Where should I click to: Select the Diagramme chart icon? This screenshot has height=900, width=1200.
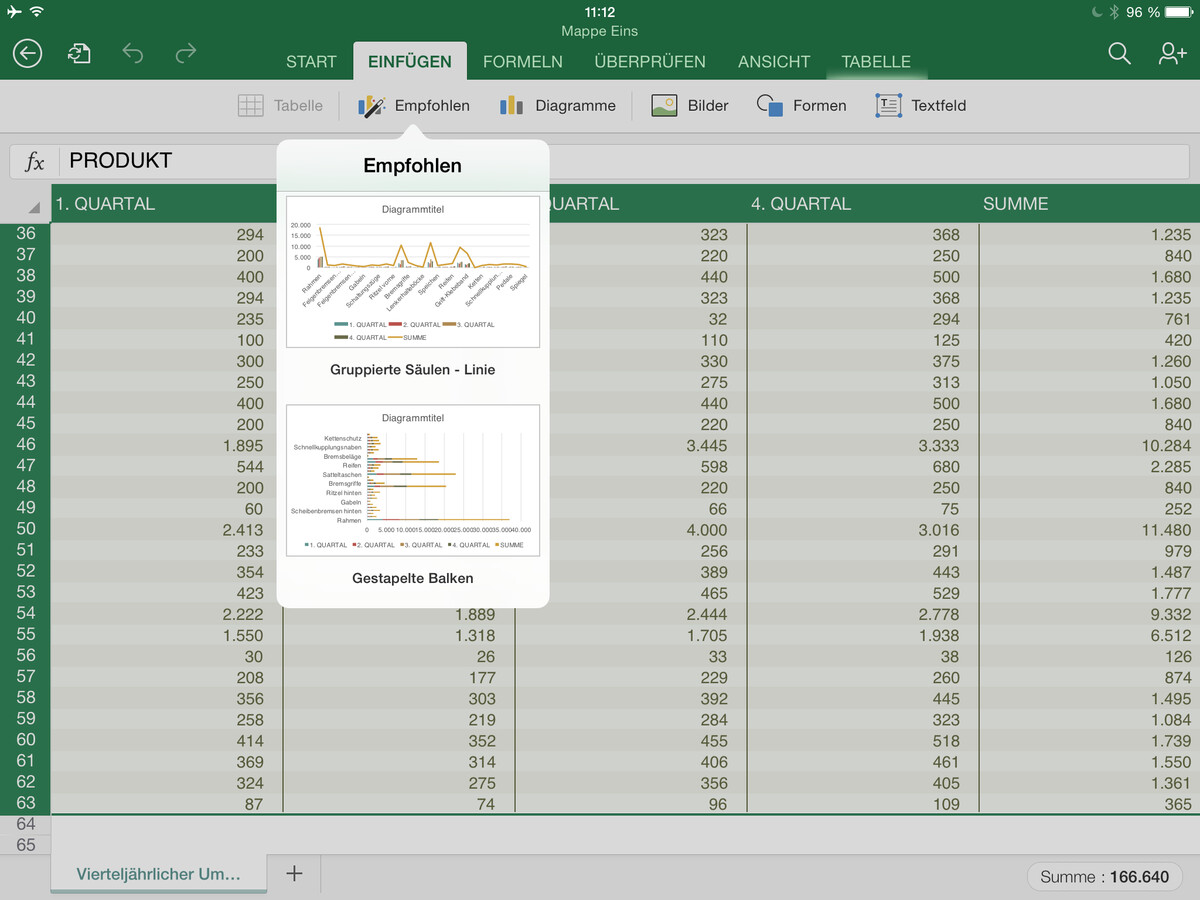pyautogui.click(x=558, y=105)
